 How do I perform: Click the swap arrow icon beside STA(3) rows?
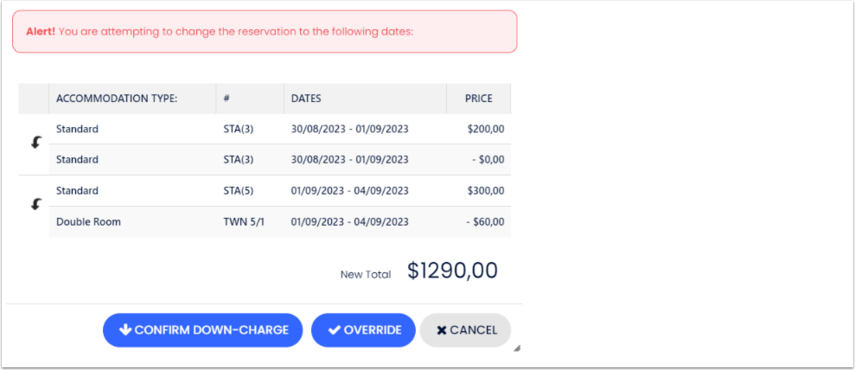(x=36, y=143)
